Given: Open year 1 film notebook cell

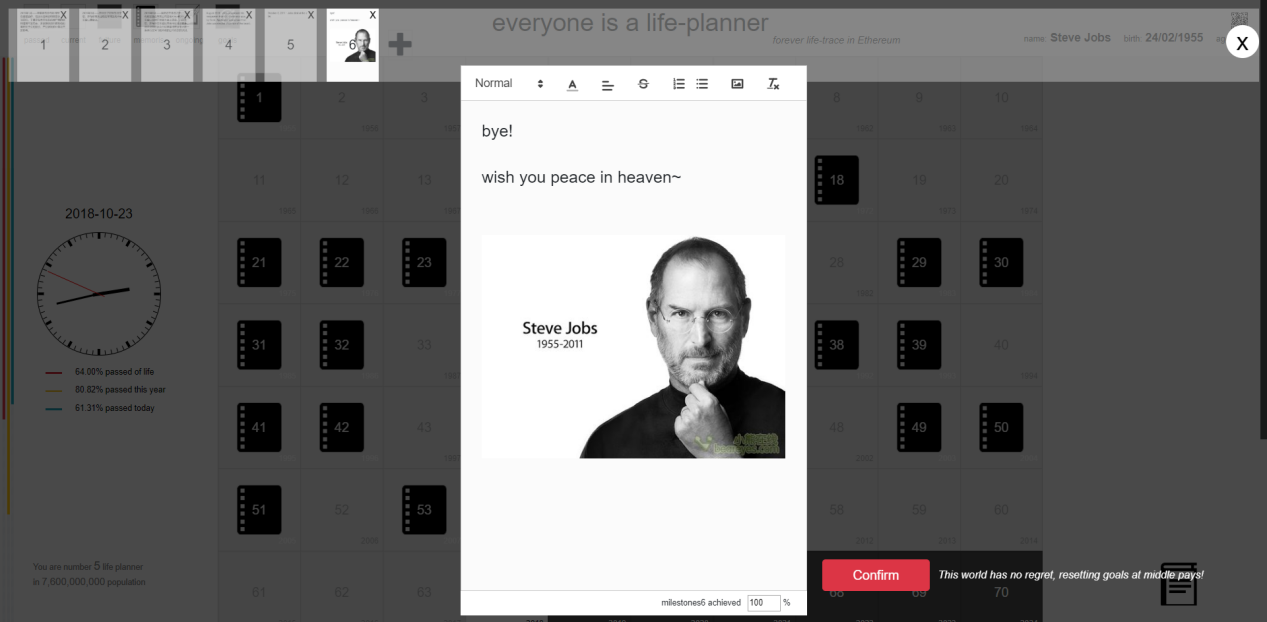Looking at the screenshot, I should pos(259,98).
